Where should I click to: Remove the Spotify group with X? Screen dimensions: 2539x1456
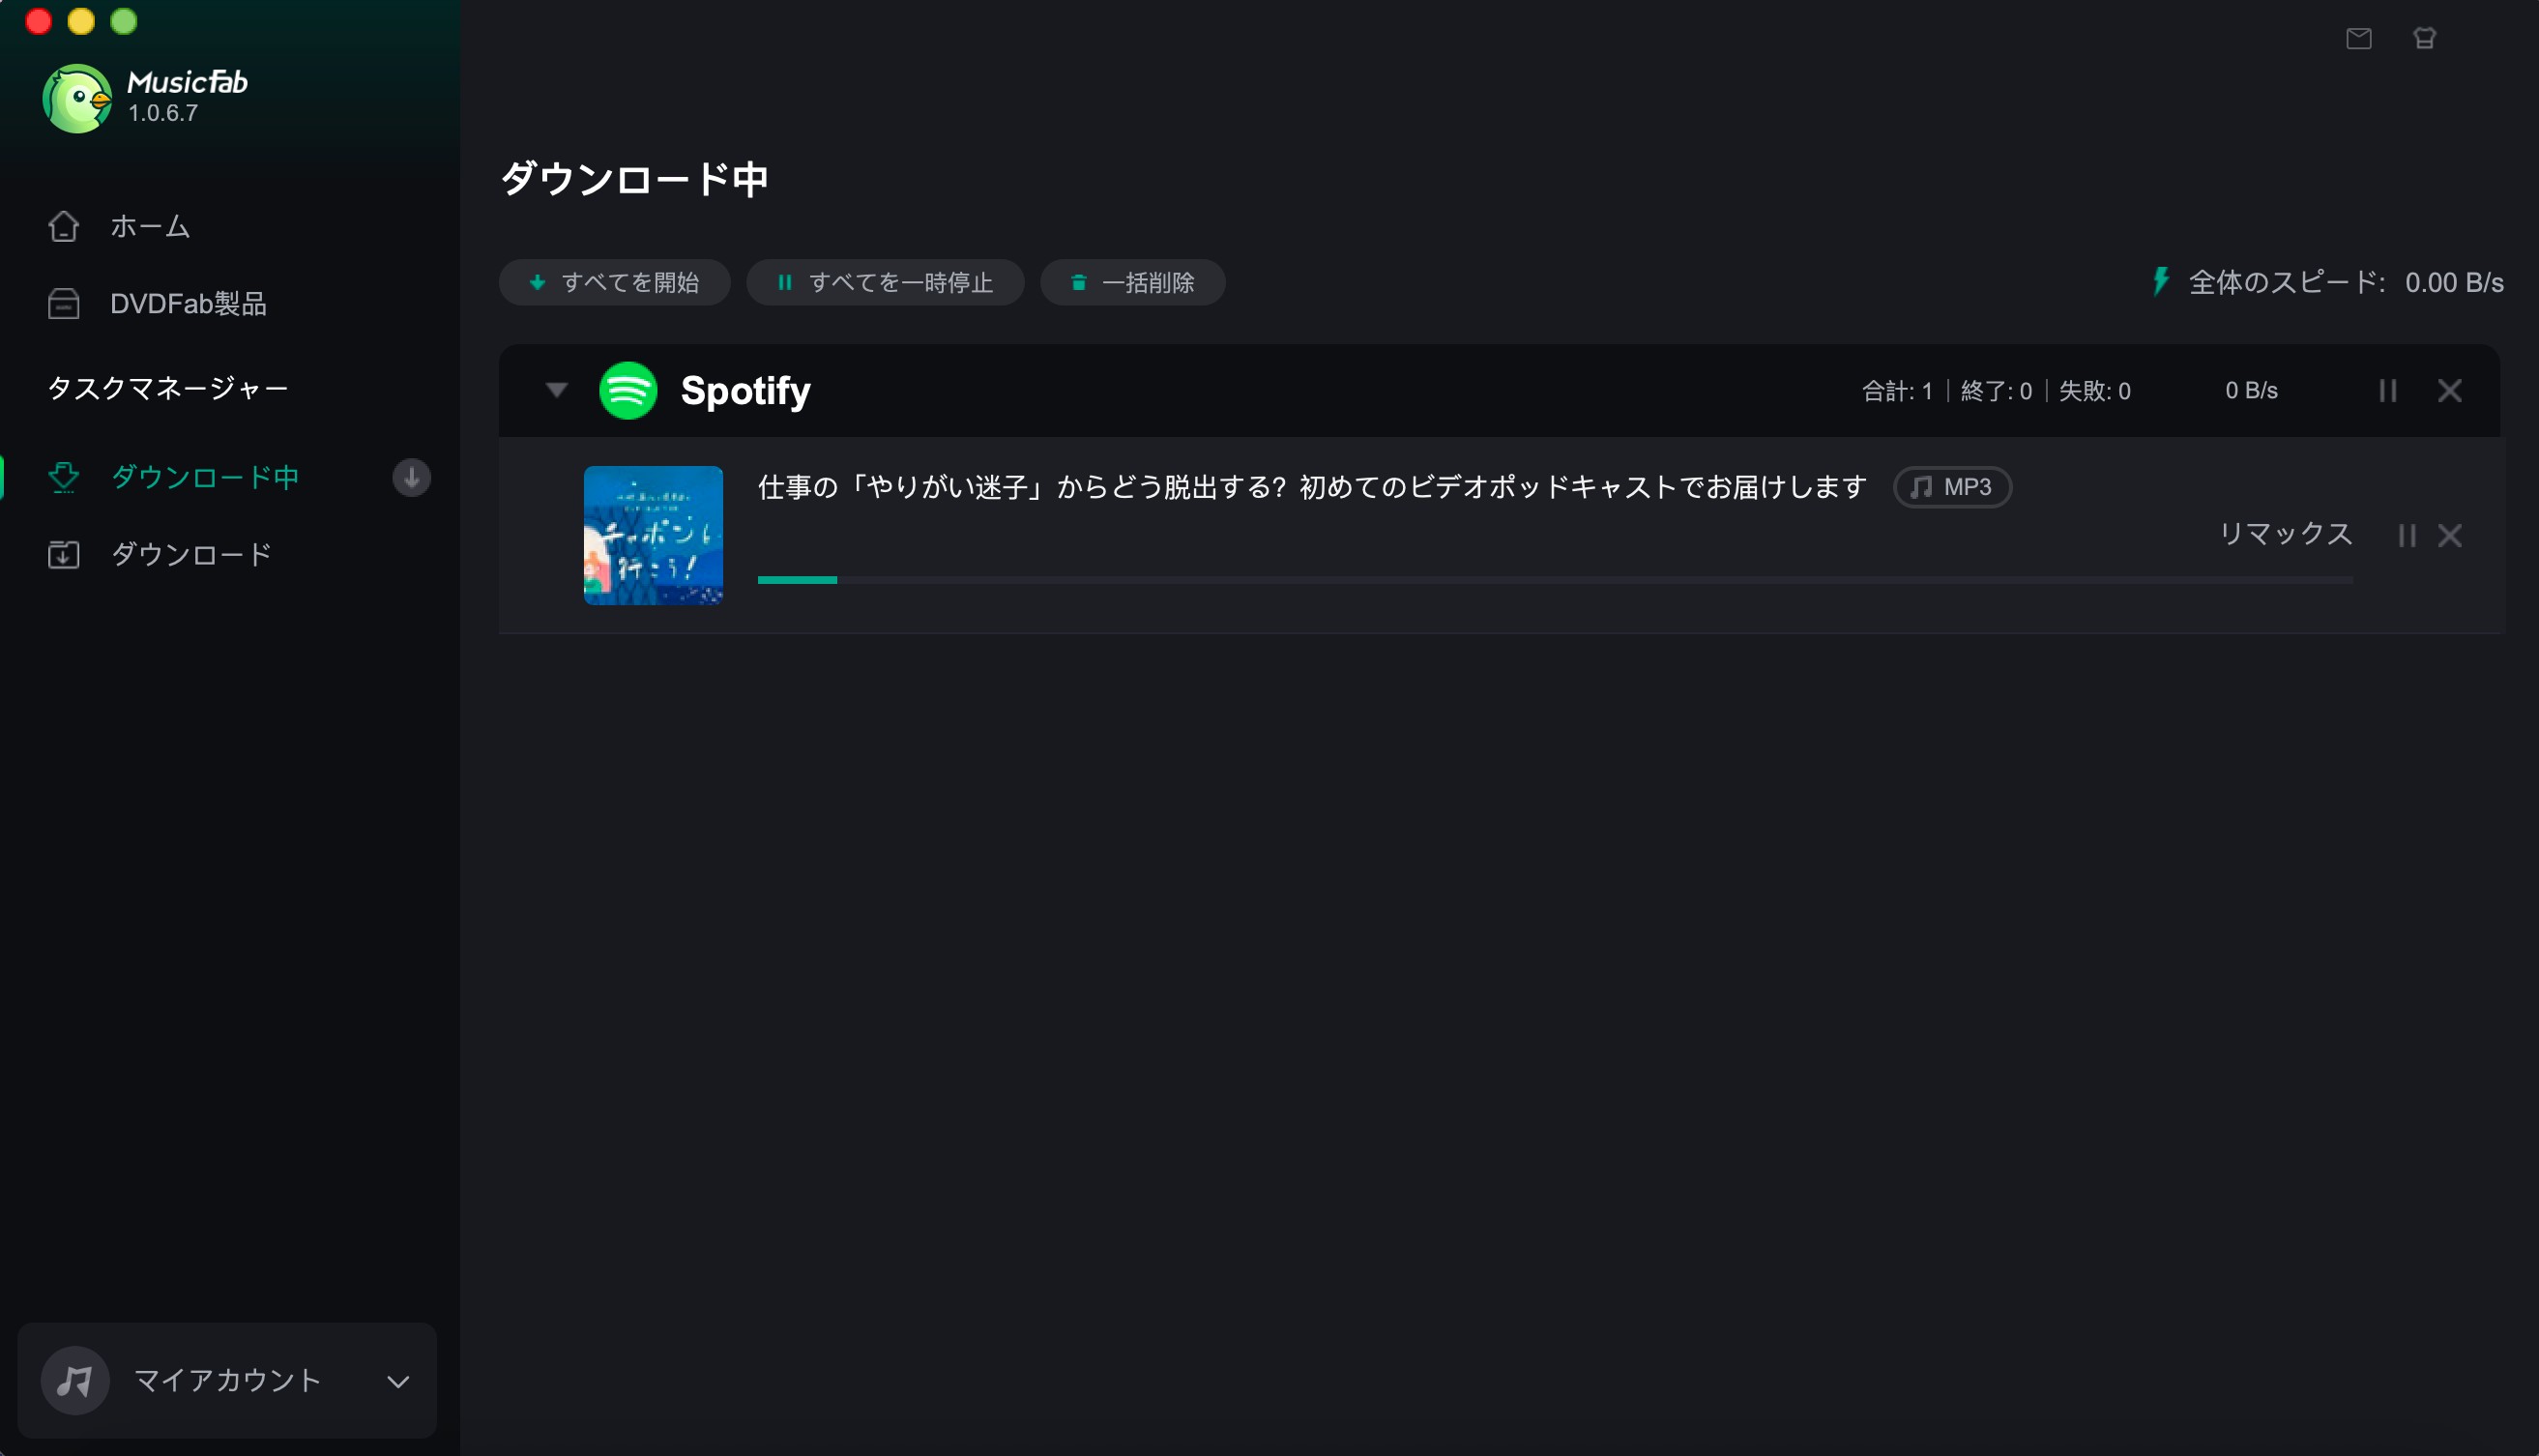2450,390
